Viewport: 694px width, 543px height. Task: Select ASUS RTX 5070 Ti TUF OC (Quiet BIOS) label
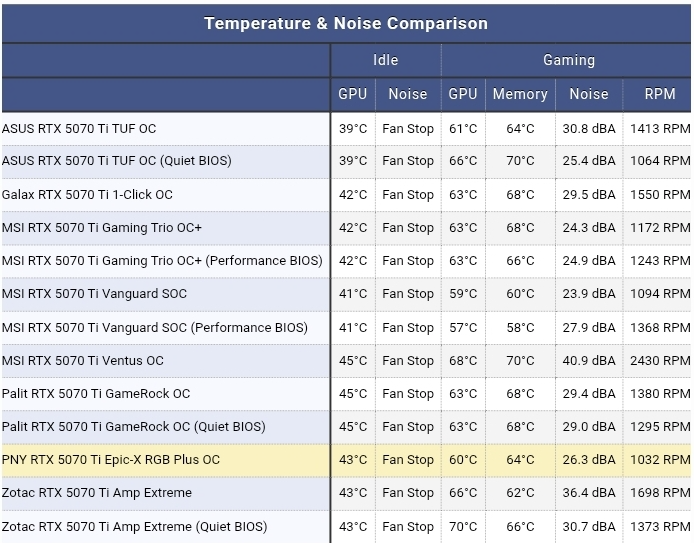coord(116,161)
